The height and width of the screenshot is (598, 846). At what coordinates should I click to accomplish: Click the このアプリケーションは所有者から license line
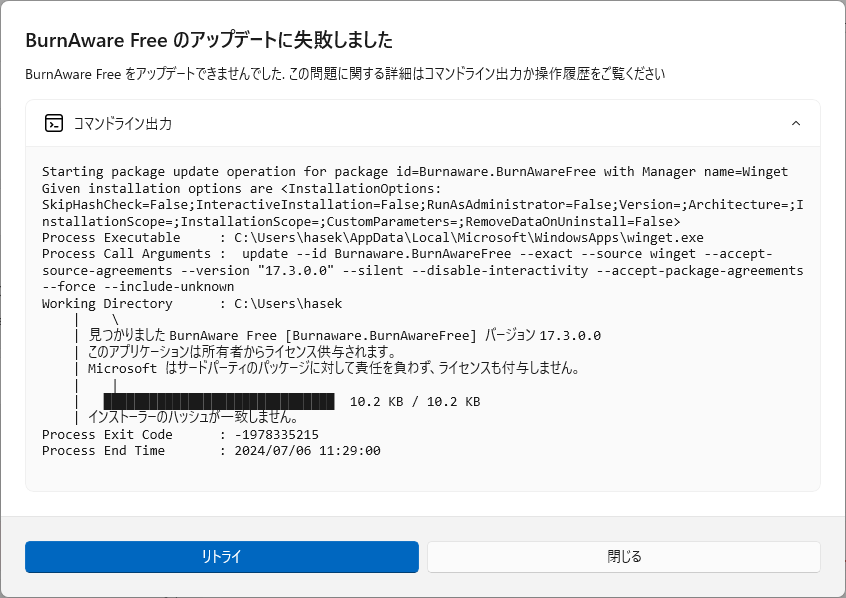coord(242,352)
